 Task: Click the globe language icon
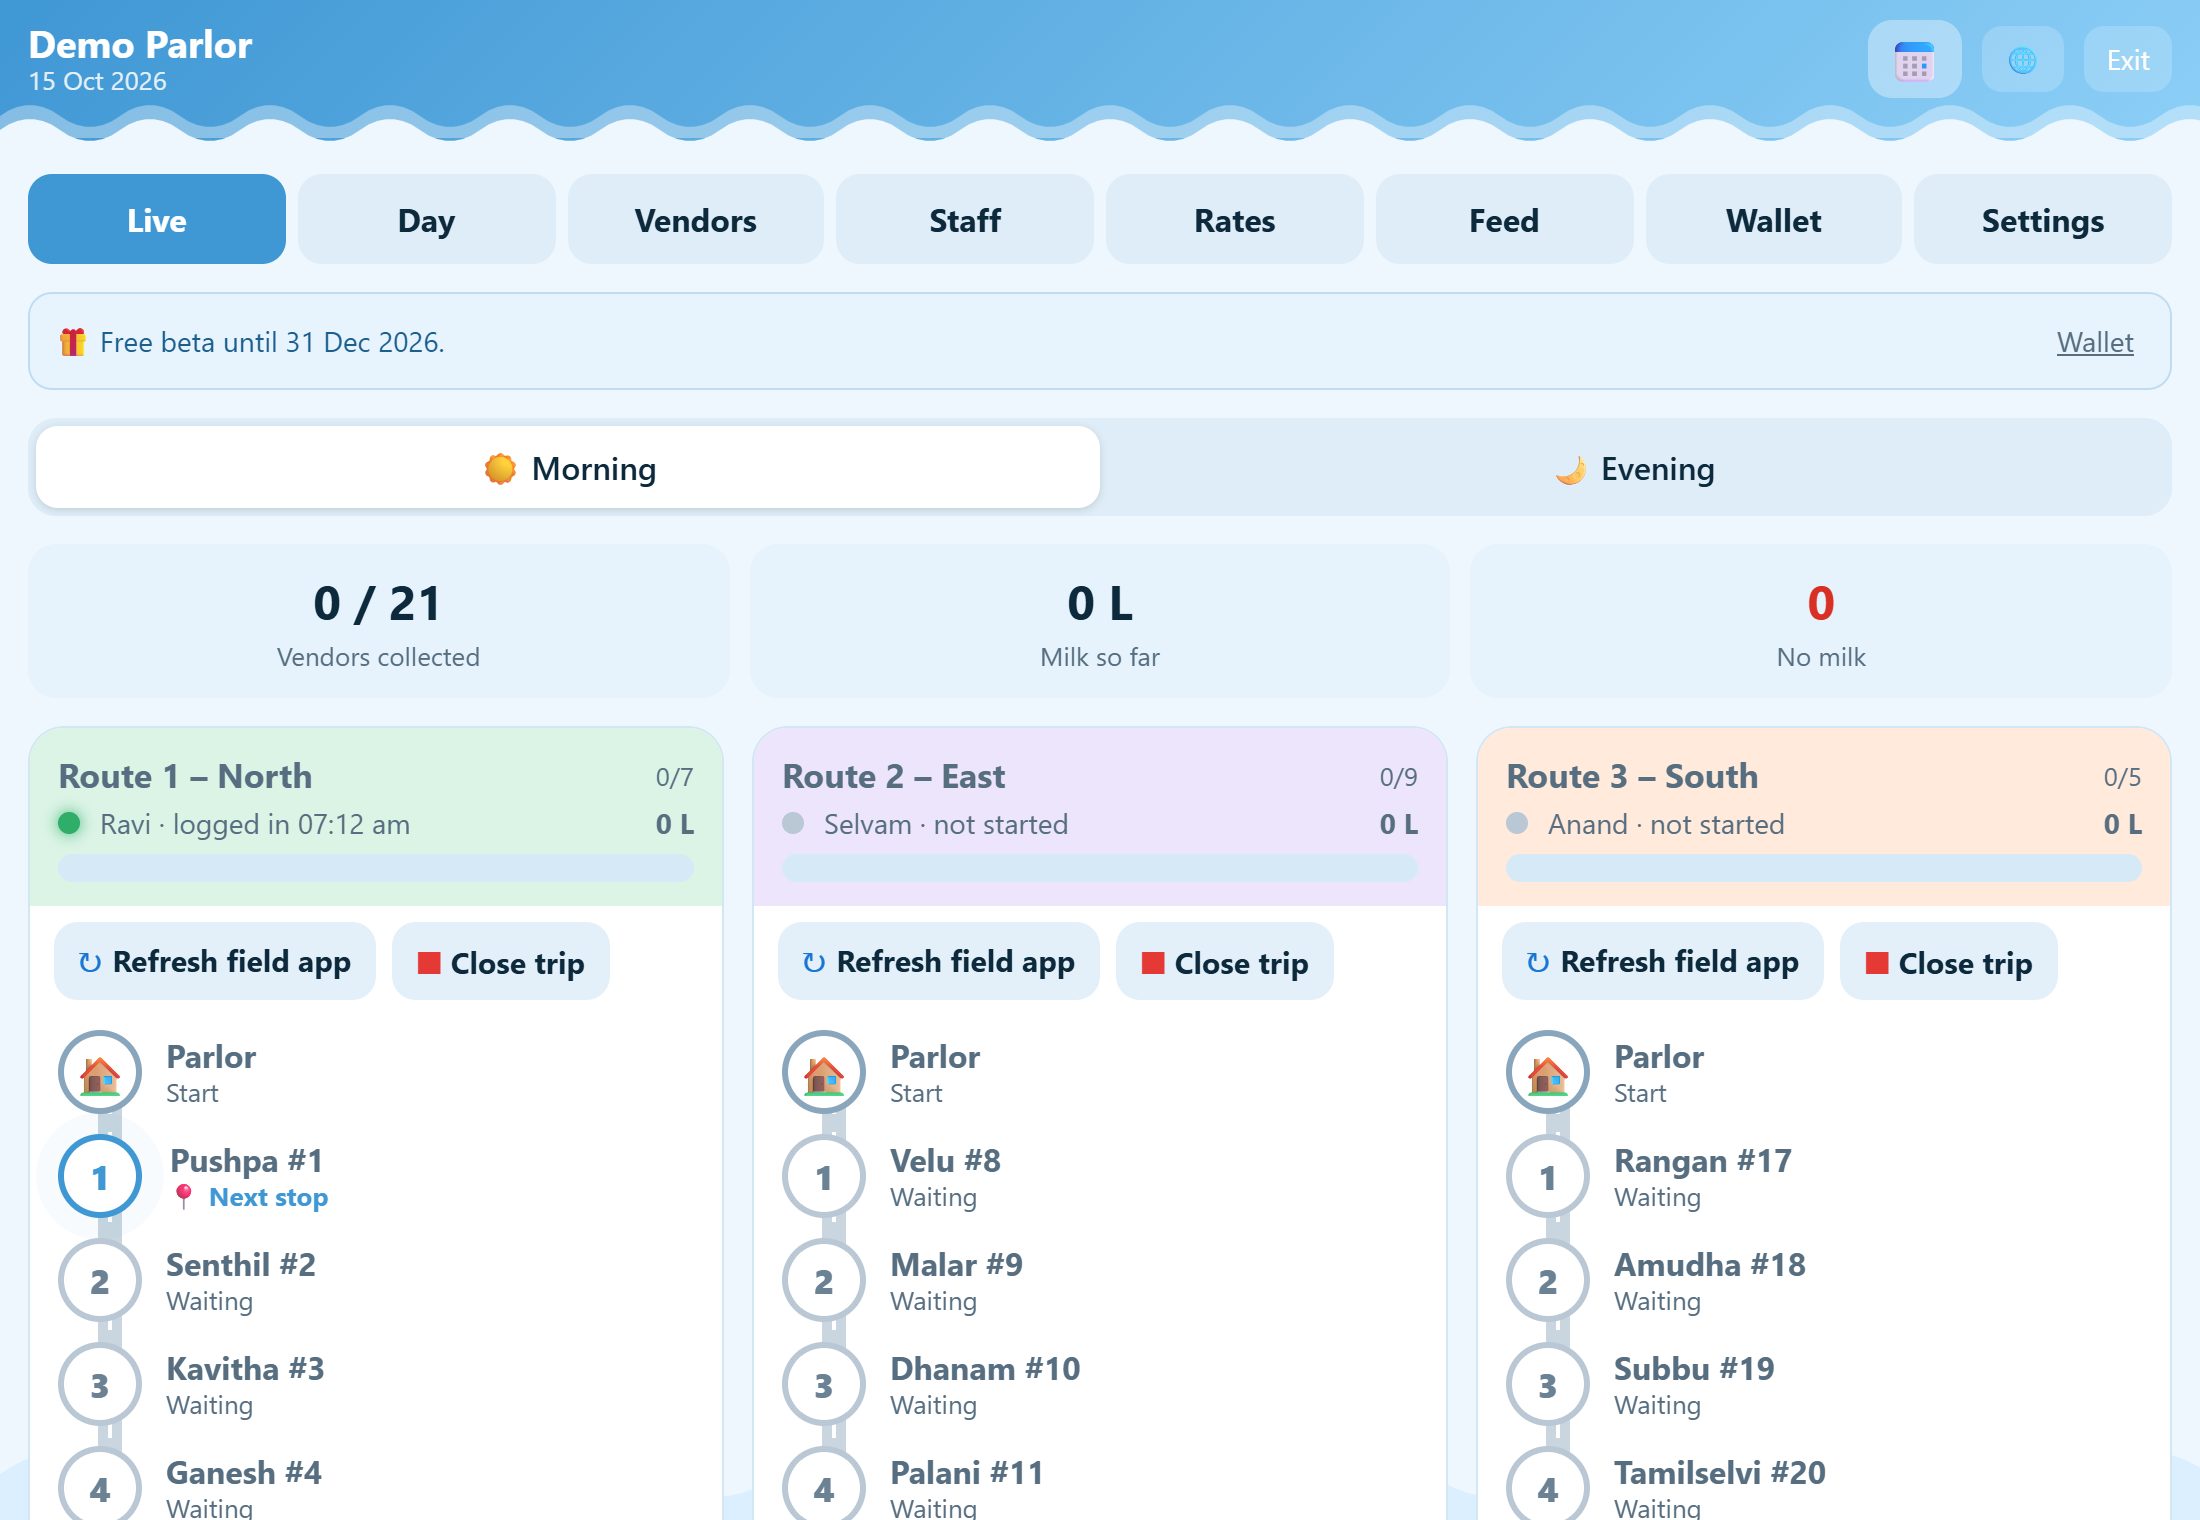[x=2022, y=60]
